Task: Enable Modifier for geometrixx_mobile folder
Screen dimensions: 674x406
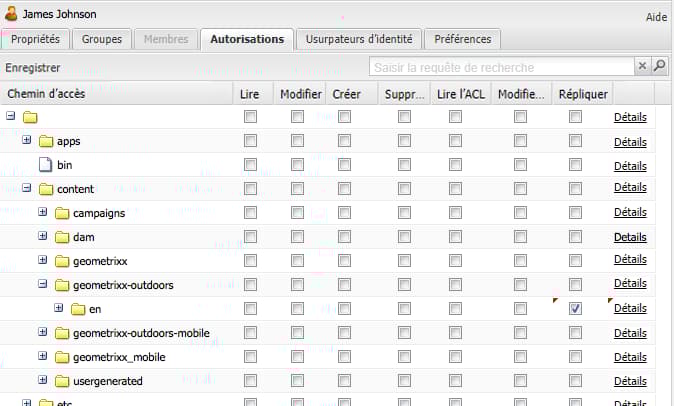Action: point(297,357)
